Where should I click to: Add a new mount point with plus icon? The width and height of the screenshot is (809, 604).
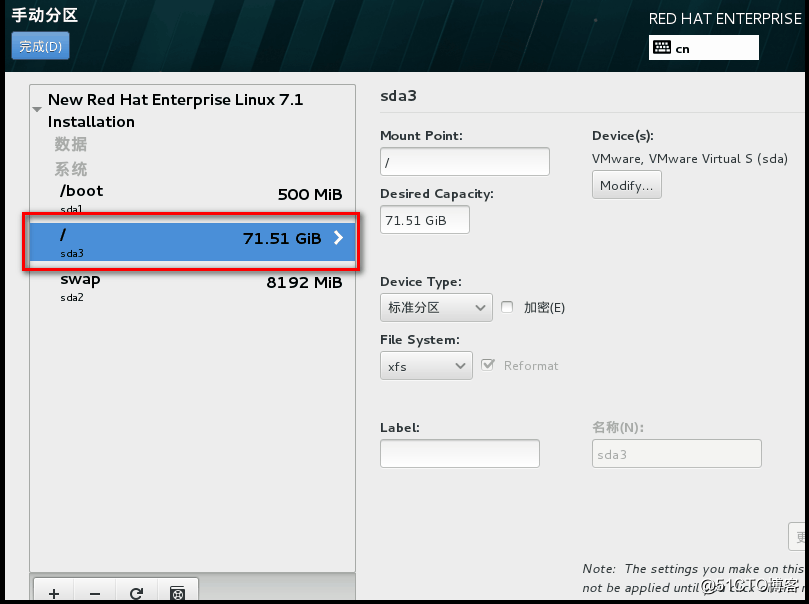(54, 593)
